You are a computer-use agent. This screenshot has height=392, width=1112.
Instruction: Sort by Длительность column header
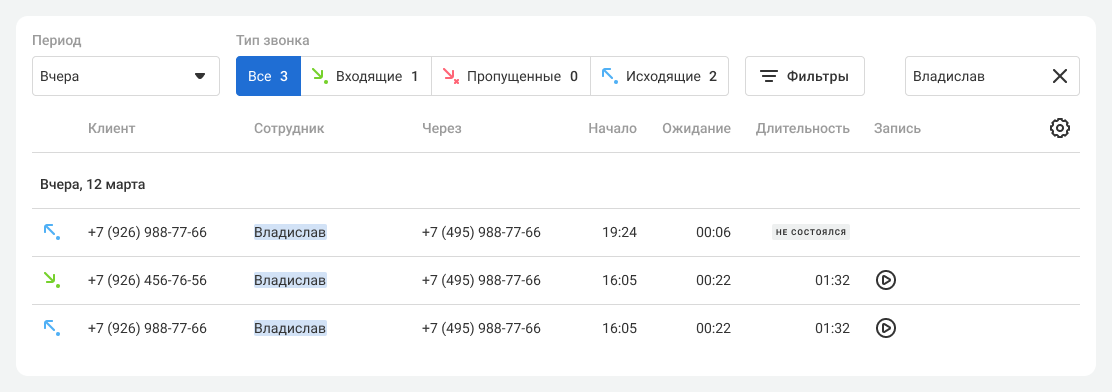pyautogui.click(x=803, y=128)
